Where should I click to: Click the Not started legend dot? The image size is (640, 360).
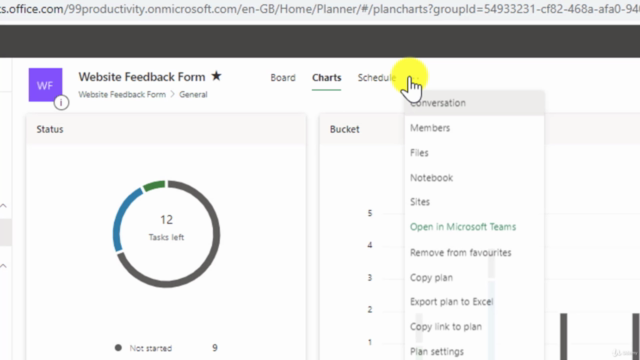coord(118,348)
